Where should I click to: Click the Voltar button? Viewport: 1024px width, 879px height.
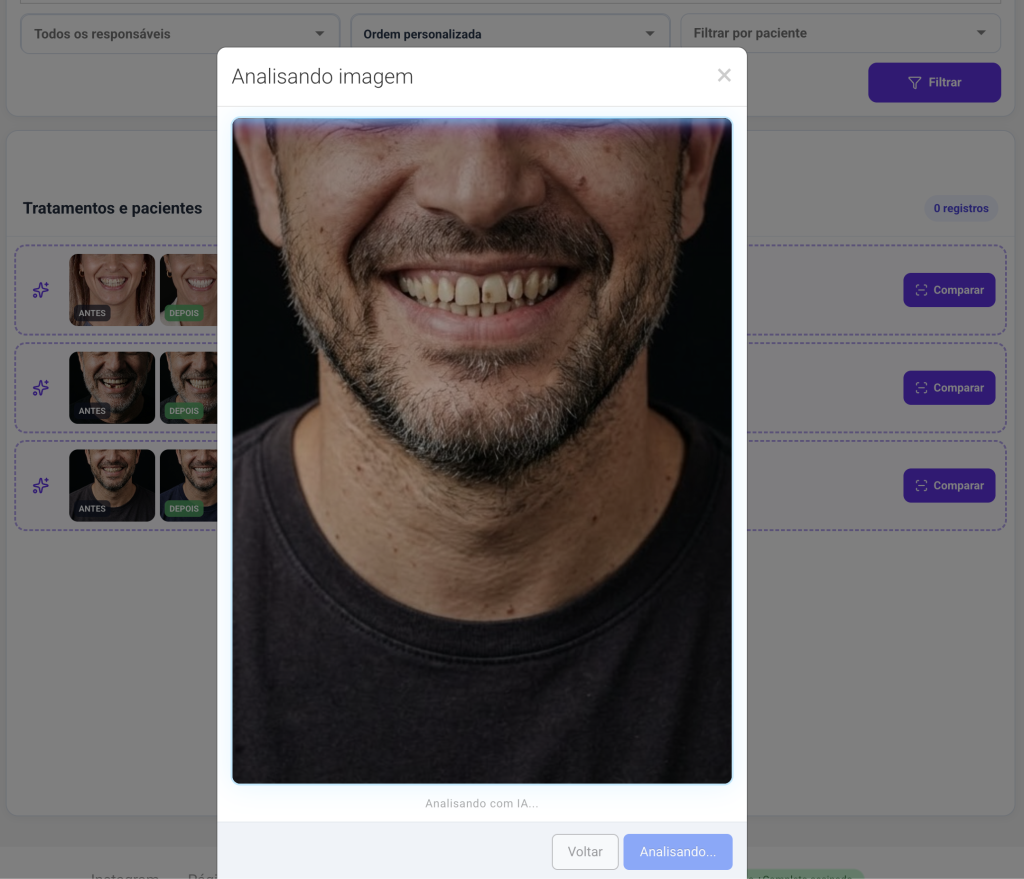[584, 852]
